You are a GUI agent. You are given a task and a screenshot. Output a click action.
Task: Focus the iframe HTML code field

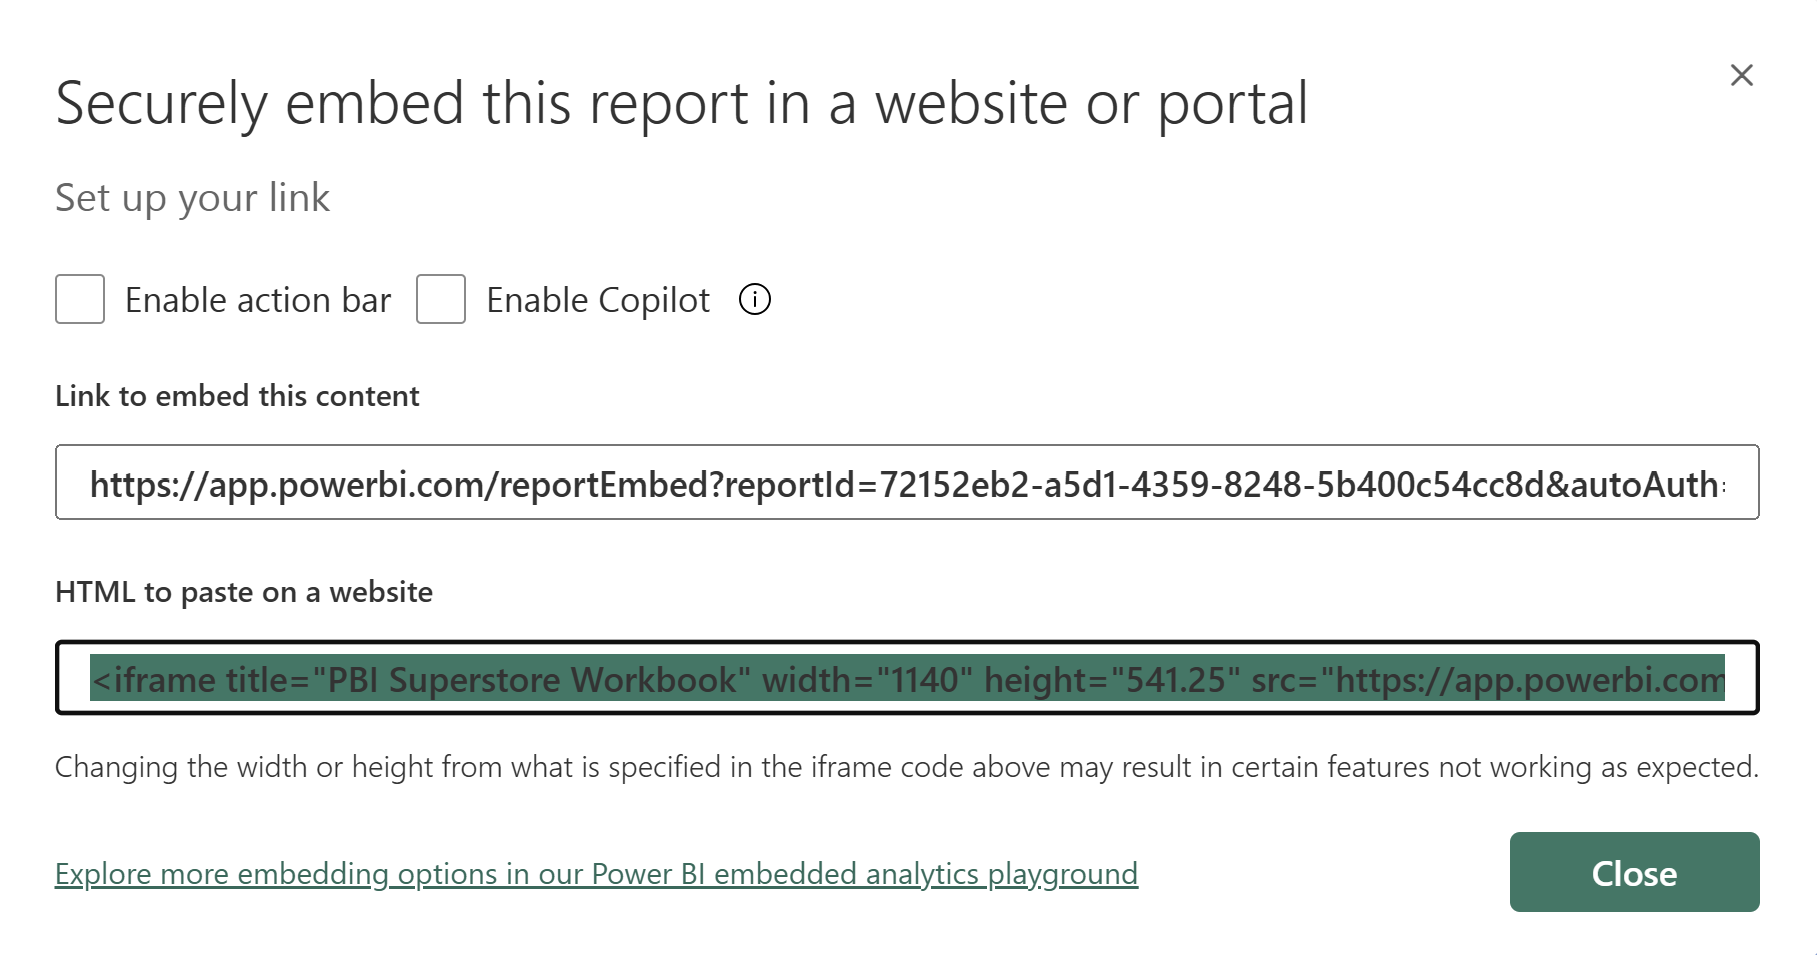(x=907, y=678)
